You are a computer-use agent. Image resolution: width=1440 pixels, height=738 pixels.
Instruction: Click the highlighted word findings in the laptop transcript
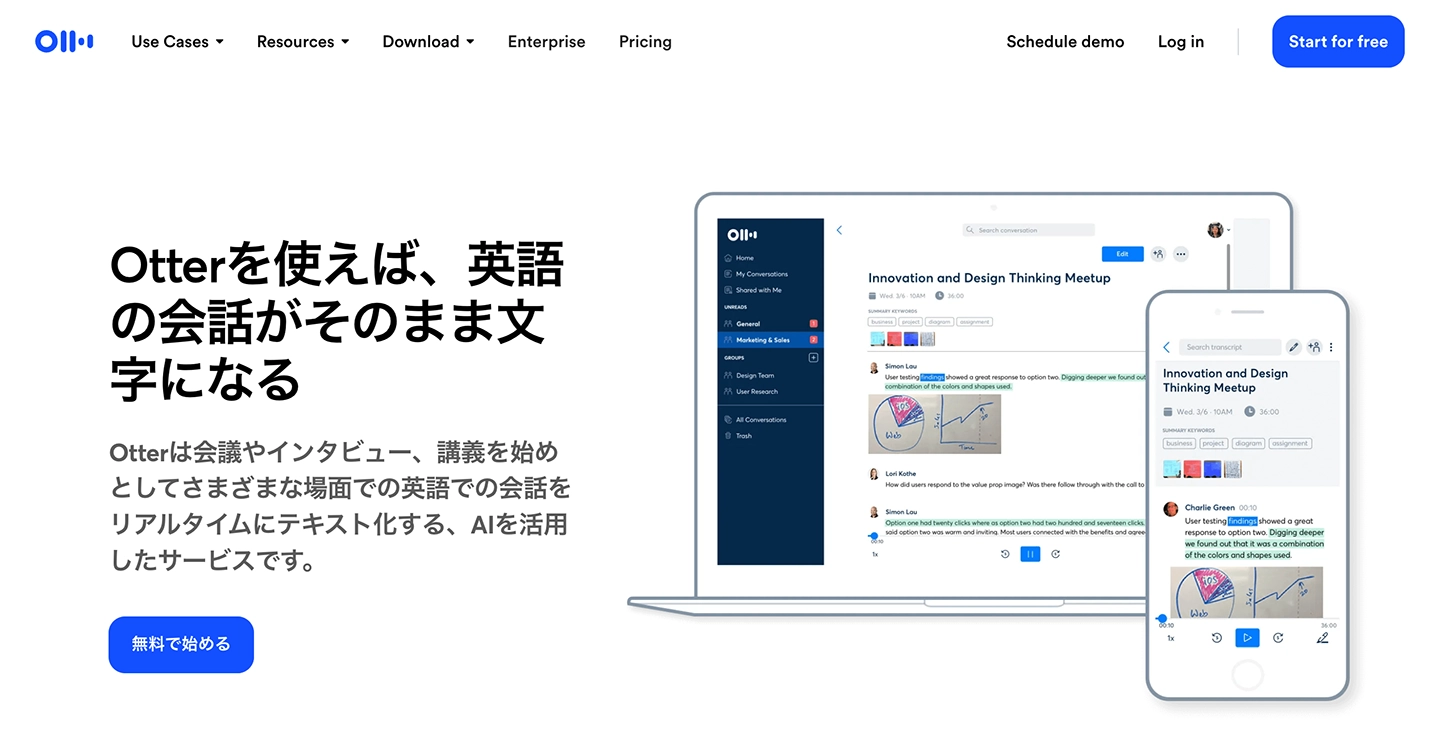coord(932,377)
